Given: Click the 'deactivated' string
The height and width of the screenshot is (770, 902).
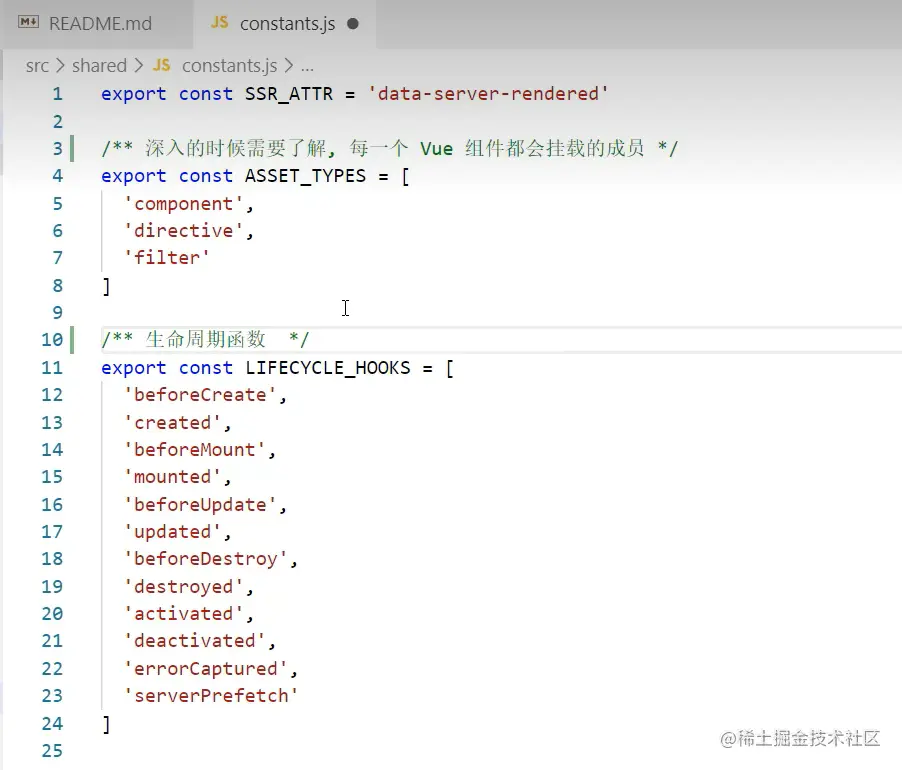Looking at the screenshot, I should coord(194,641).
